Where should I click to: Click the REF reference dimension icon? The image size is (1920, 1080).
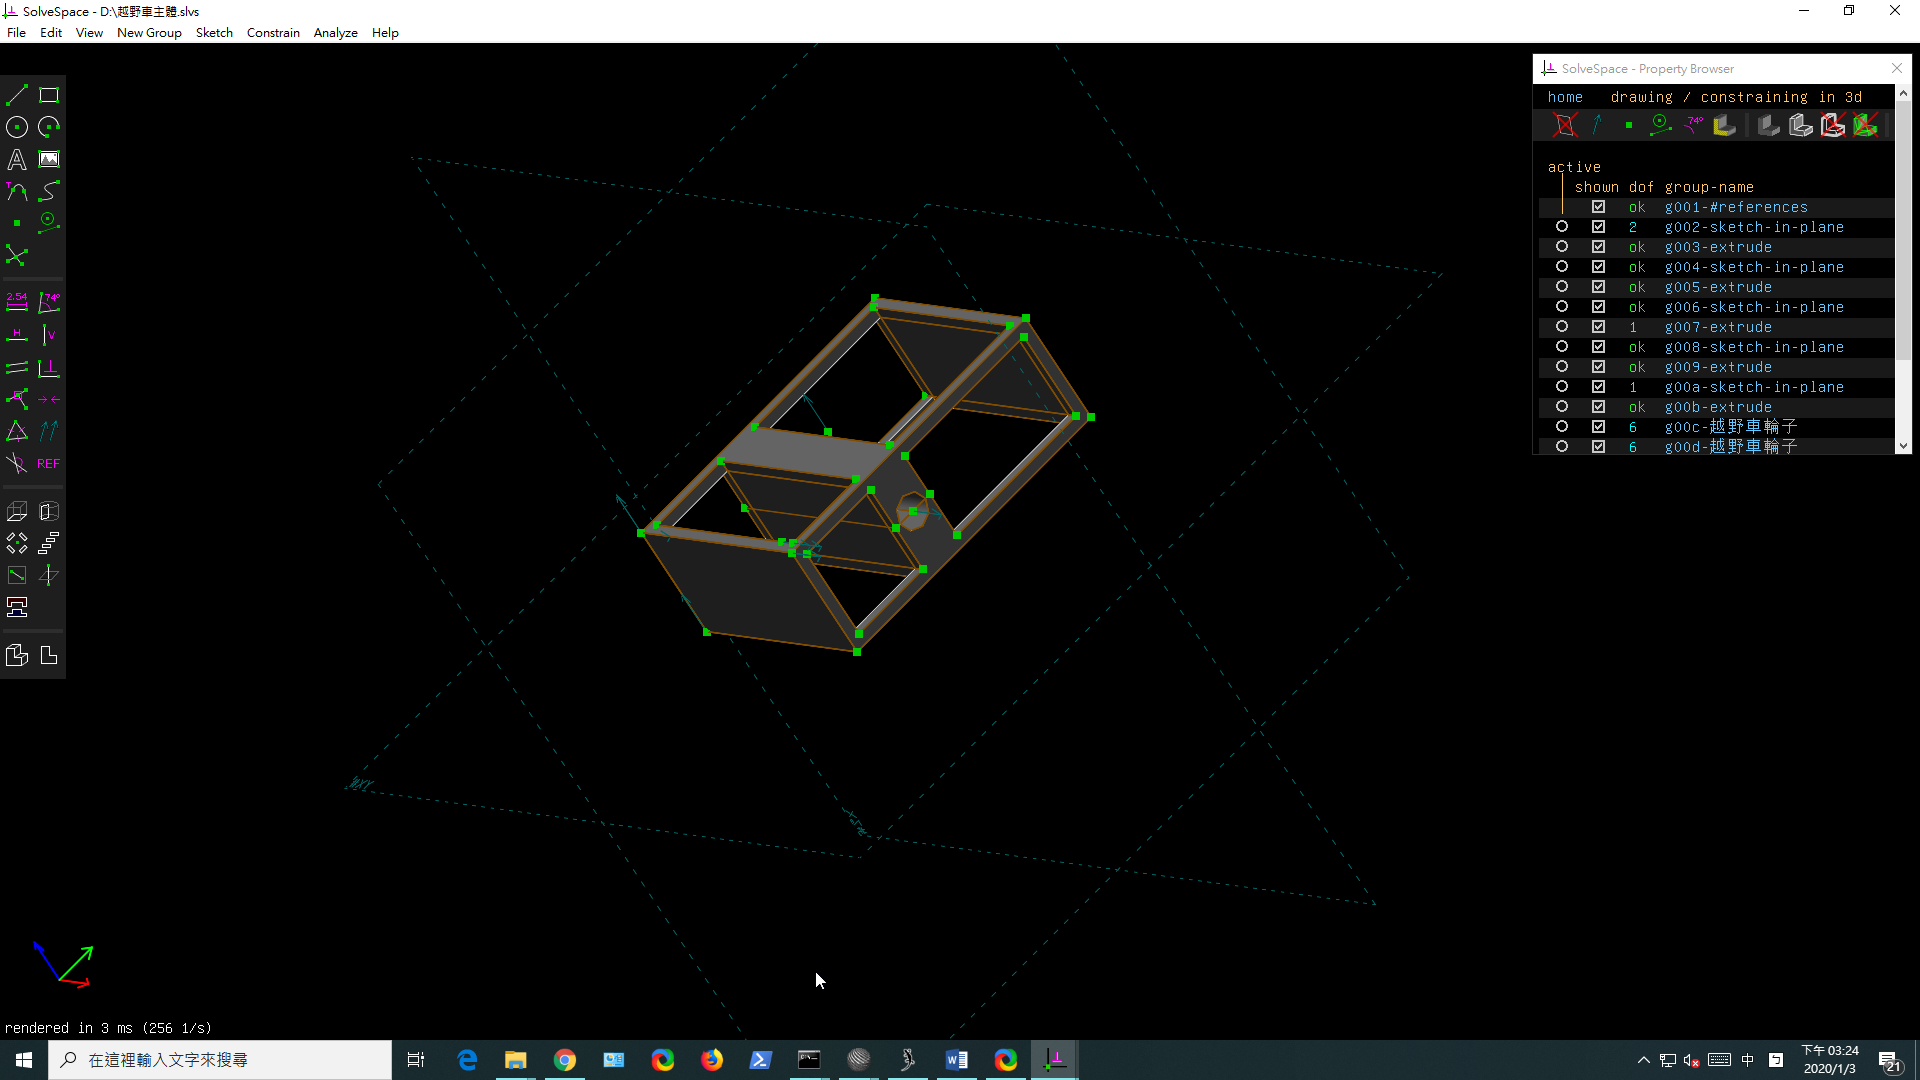tap(49, 463)
